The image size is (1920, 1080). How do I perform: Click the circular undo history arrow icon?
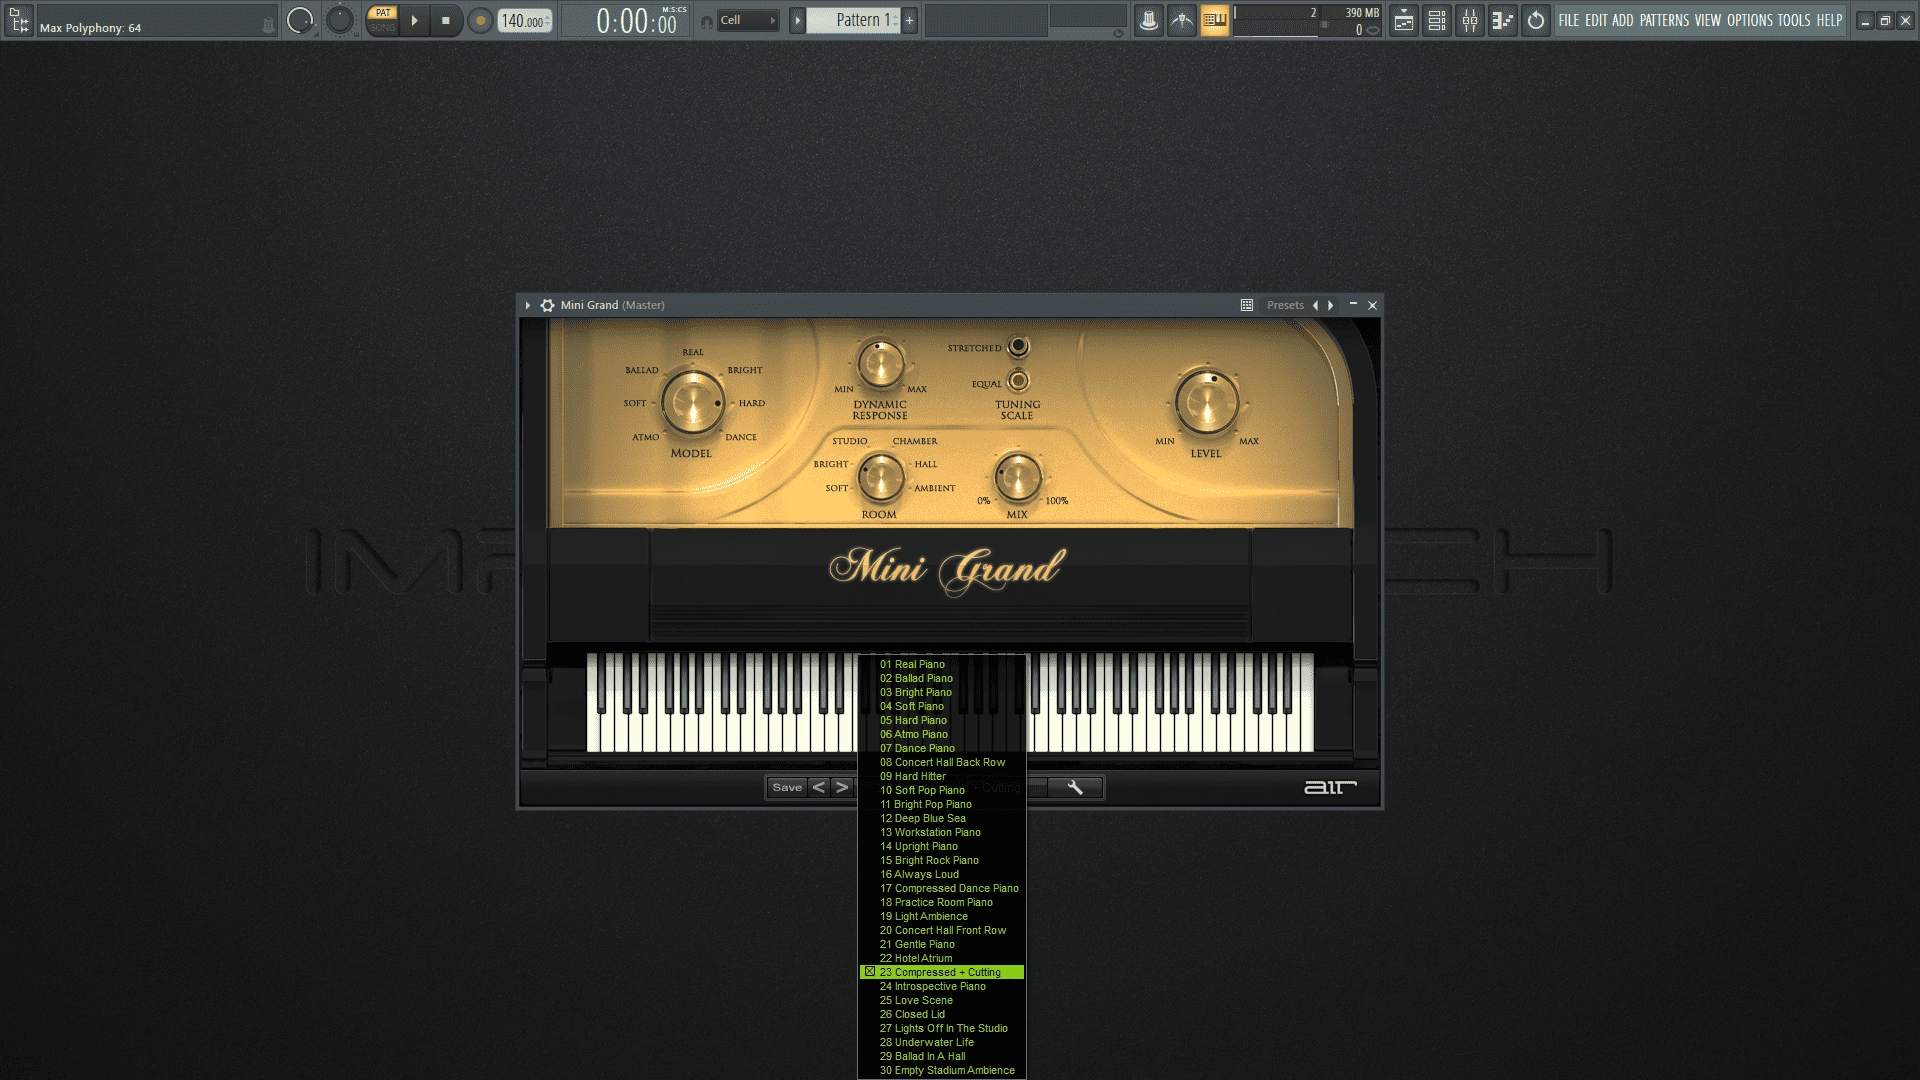[x=1536, y=20]
